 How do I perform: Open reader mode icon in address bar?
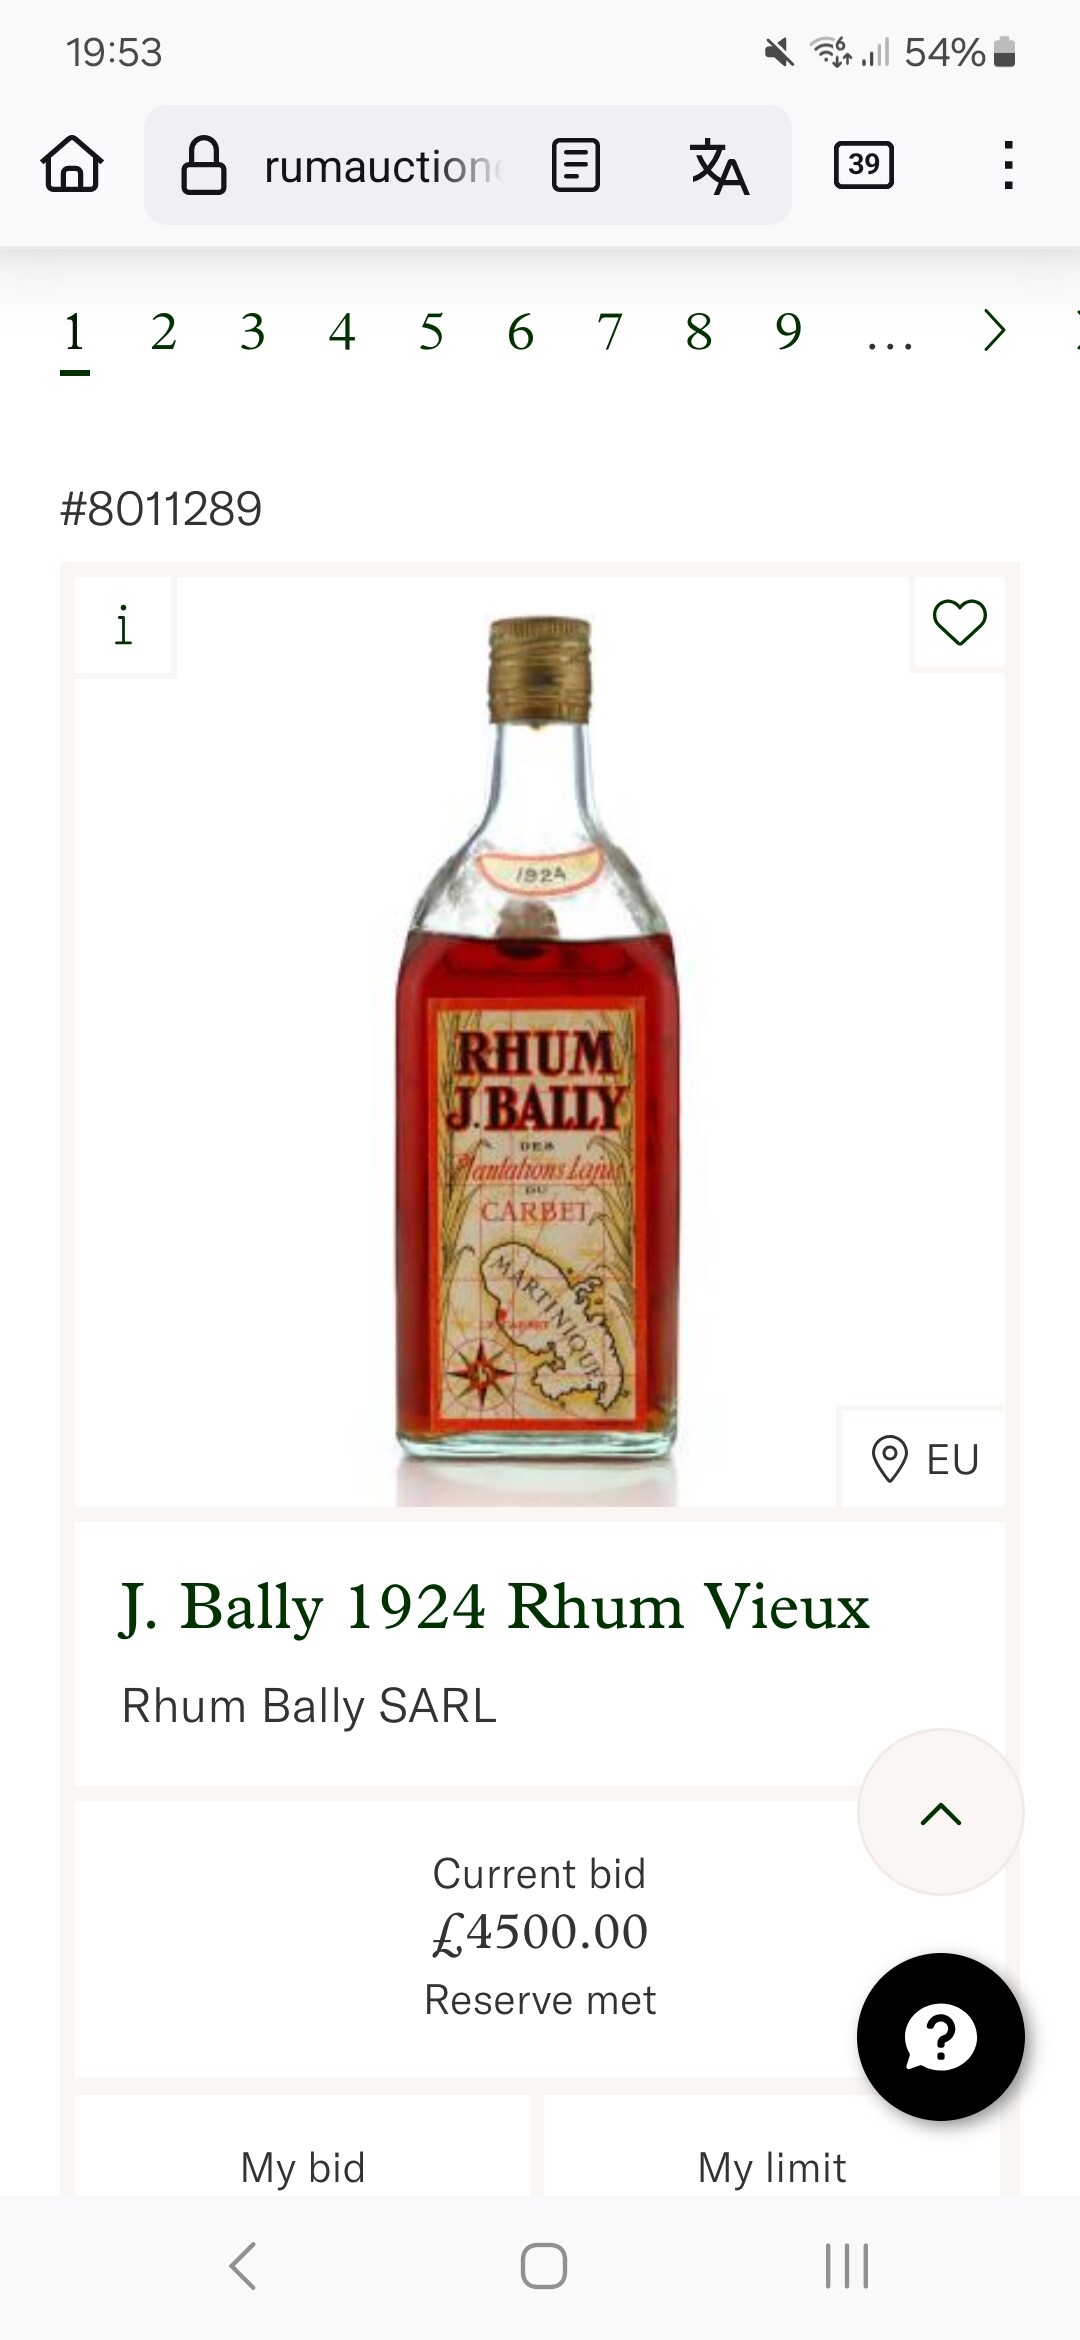[x=576, y=165]
